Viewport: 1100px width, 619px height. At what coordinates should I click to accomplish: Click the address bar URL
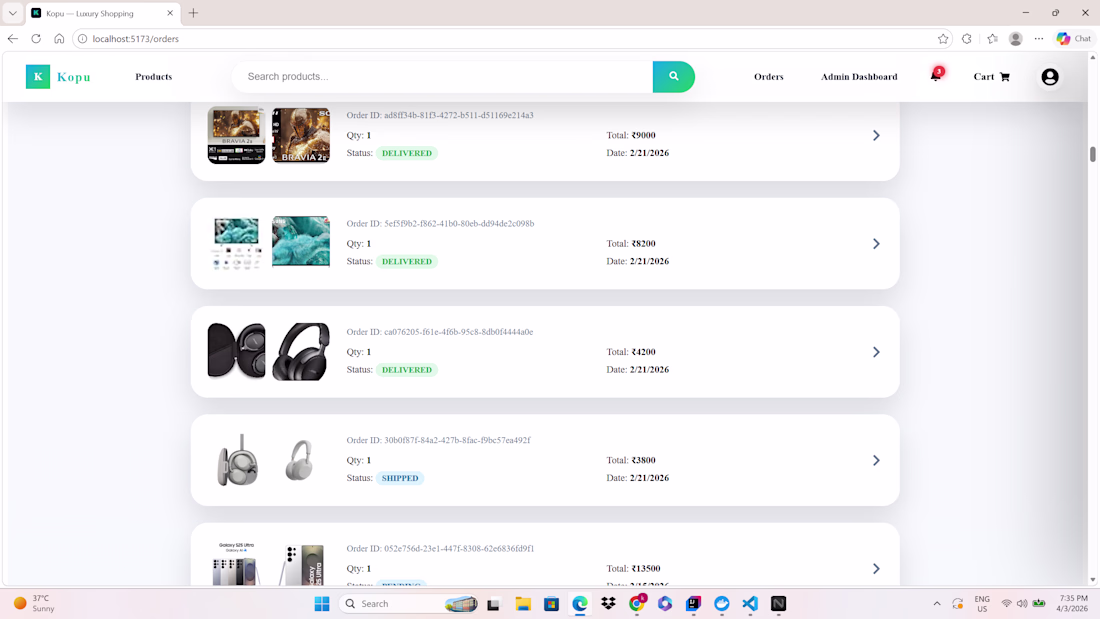[x=135, y=39]
